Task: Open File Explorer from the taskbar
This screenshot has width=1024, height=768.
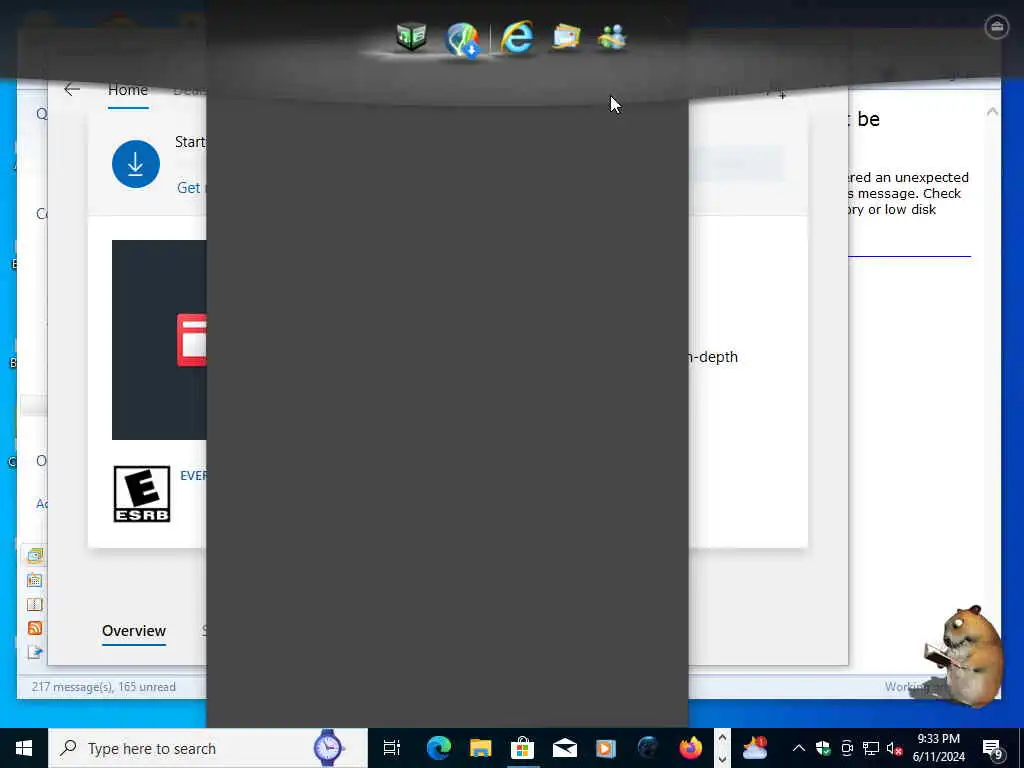Action: pyautogui.click(x=481, y=748)
